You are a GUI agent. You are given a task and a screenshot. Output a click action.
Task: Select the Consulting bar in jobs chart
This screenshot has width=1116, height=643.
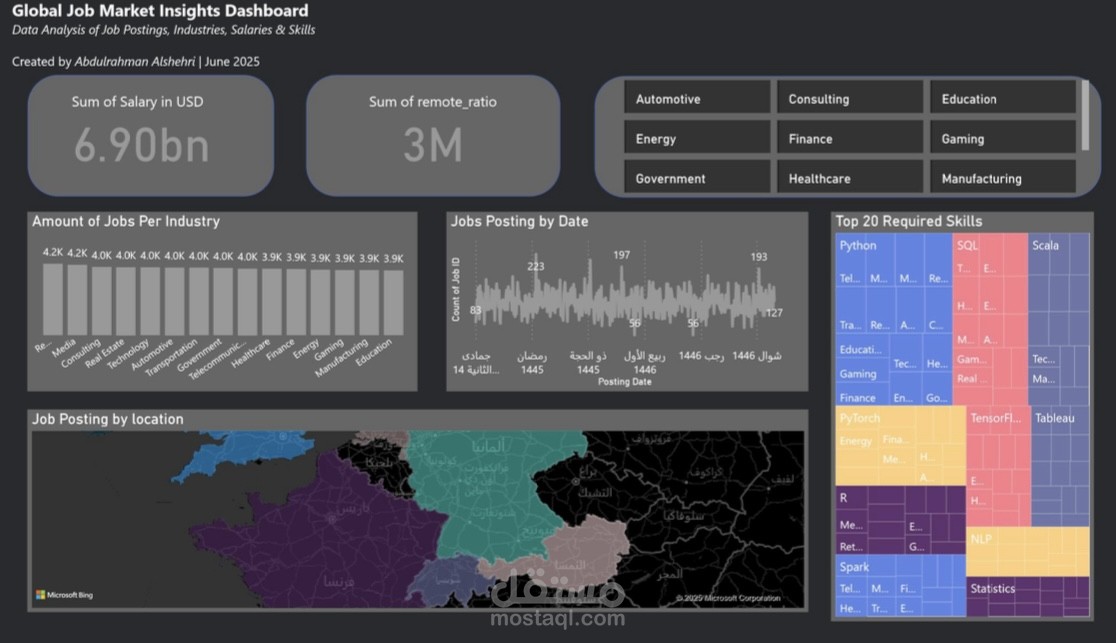click(x=101, y=301)
